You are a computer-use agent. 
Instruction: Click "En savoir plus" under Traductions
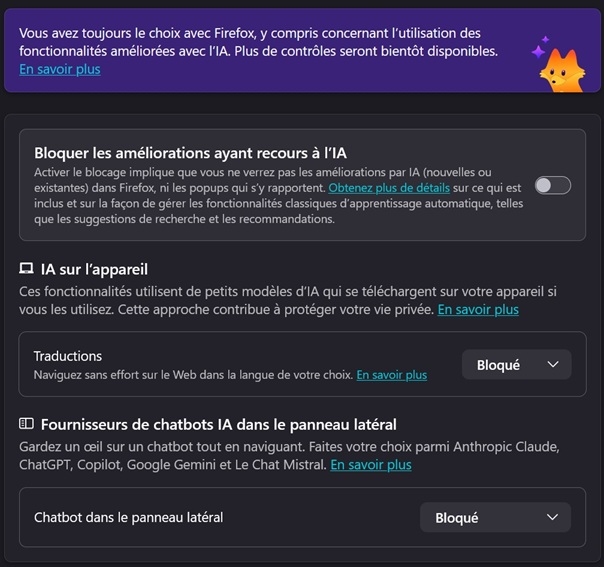tap(391, 375)
